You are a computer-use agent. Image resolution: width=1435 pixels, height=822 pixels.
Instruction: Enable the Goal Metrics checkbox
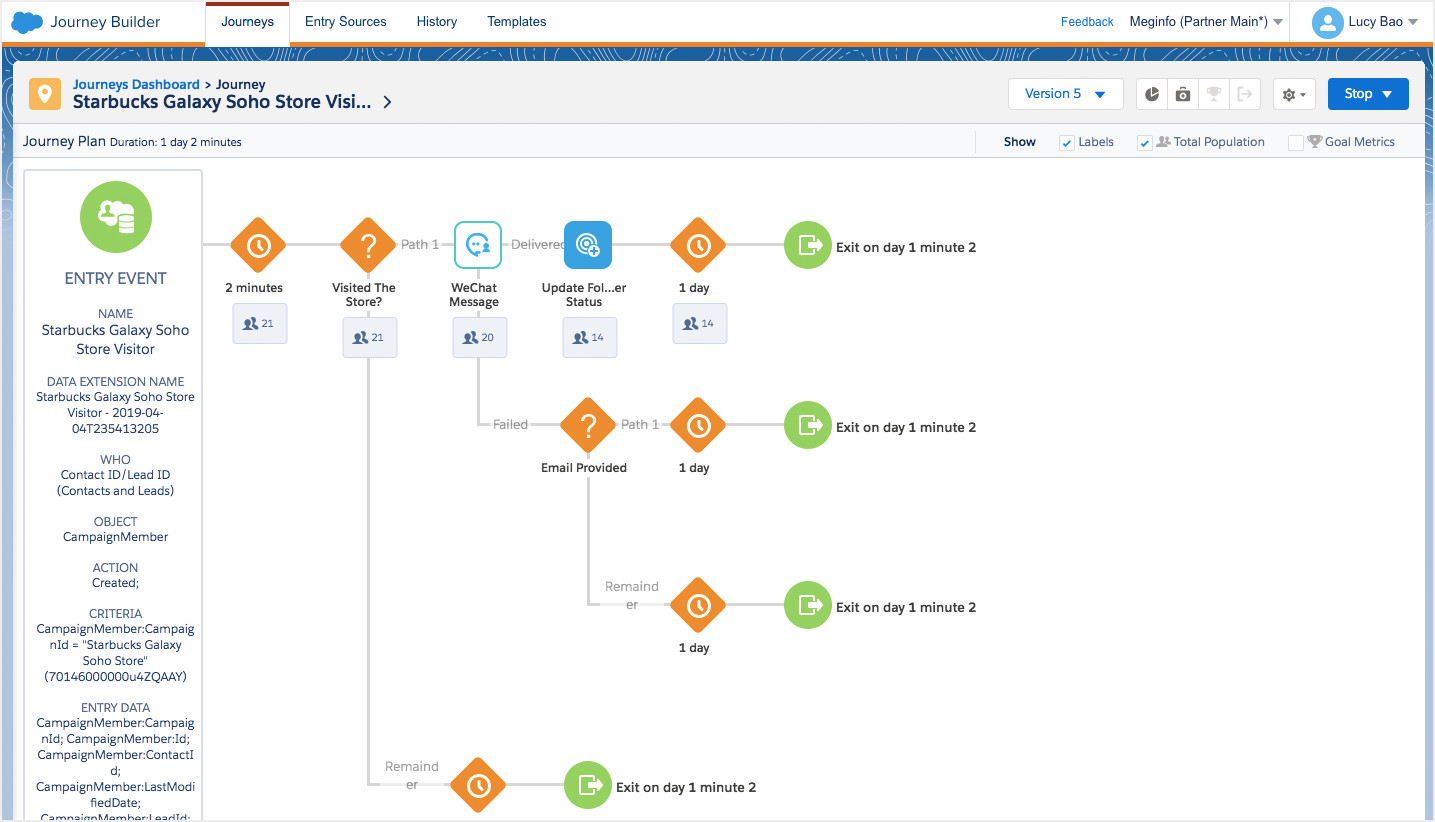pos(1296,143)
